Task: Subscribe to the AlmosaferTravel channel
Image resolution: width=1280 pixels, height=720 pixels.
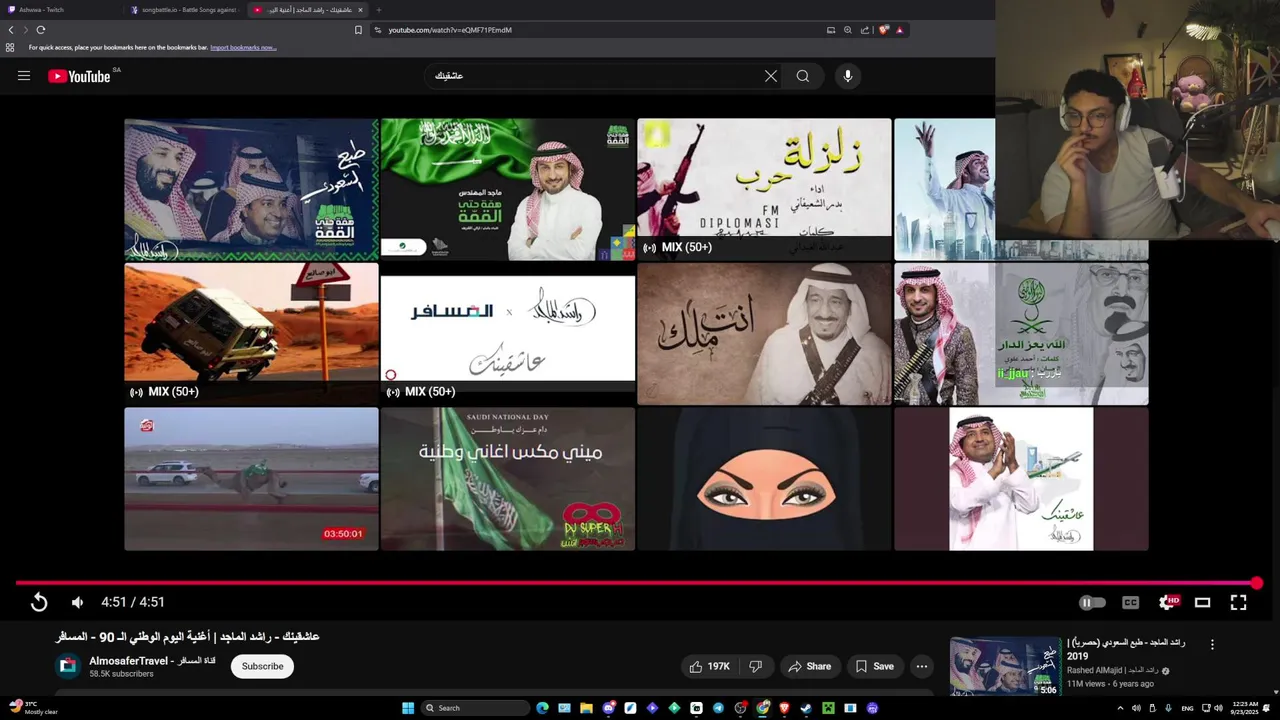Action: pyautogui.click(x=262, y=666)
